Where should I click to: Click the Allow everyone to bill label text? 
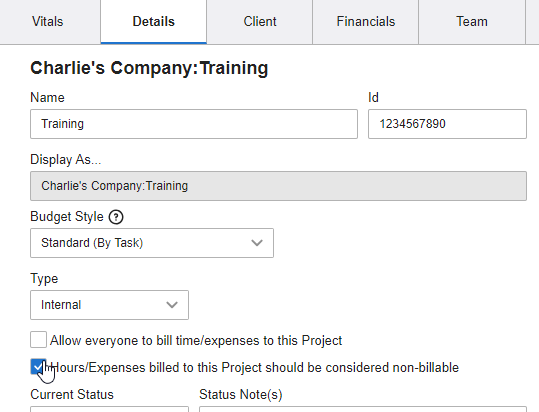[x=196, y=341]
